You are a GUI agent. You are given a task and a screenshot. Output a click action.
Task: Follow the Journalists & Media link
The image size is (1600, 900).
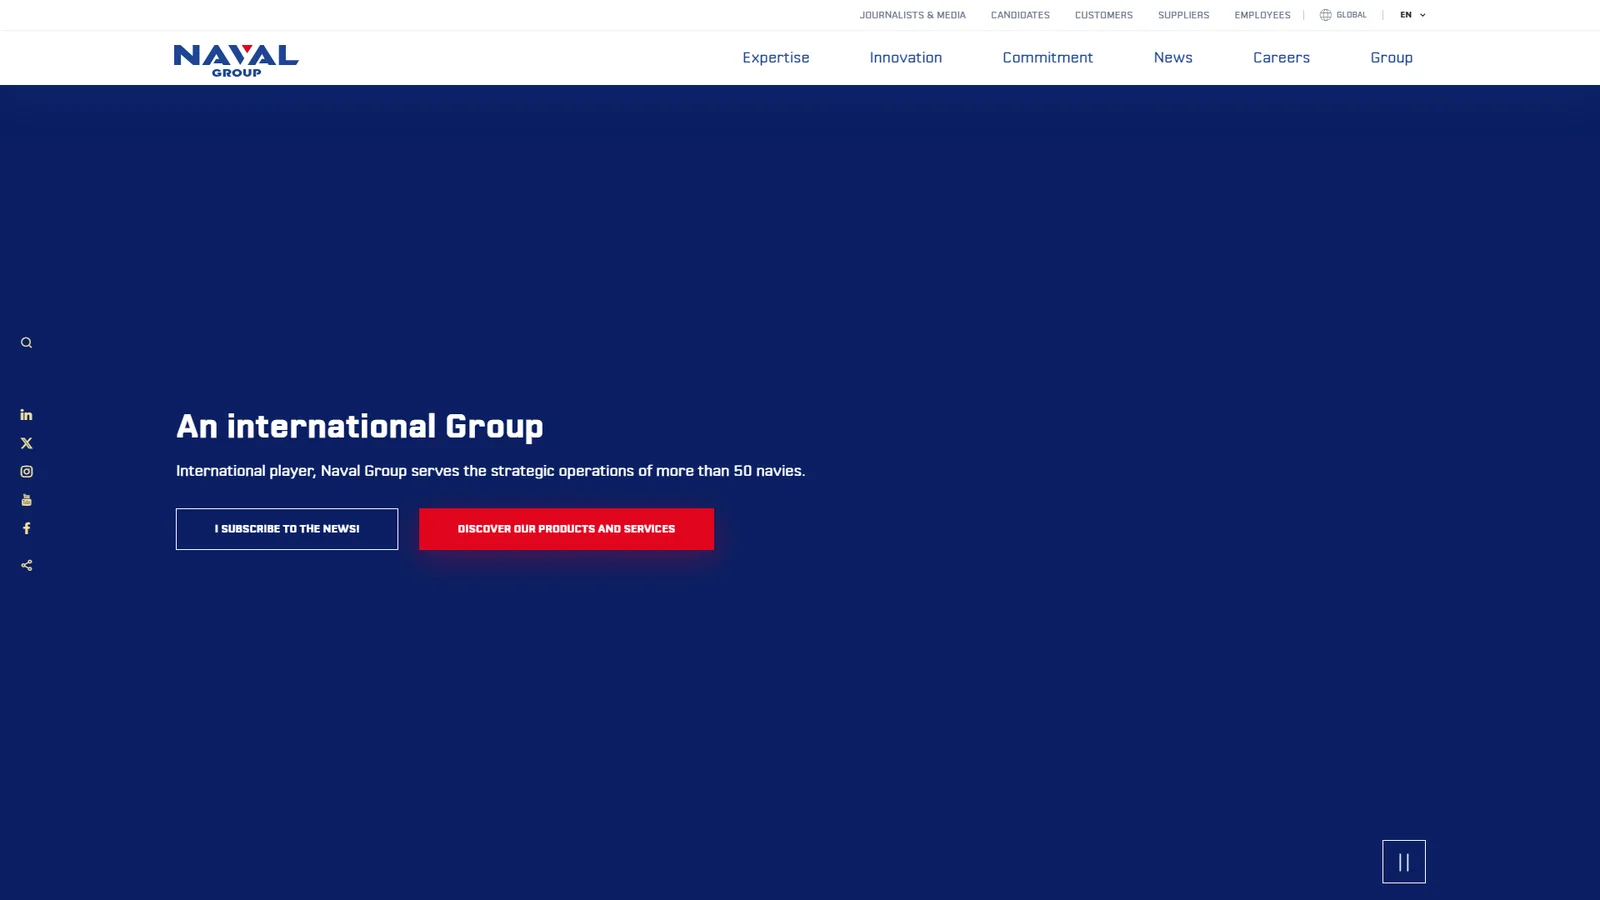pos(913,15)
